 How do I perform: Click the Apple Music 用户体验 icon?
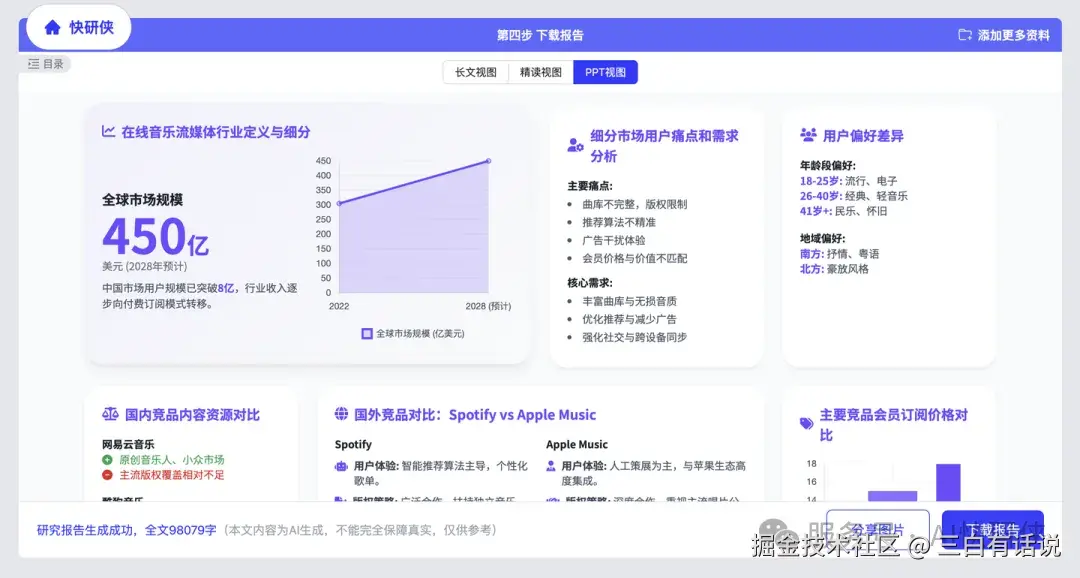click(552, 468)
